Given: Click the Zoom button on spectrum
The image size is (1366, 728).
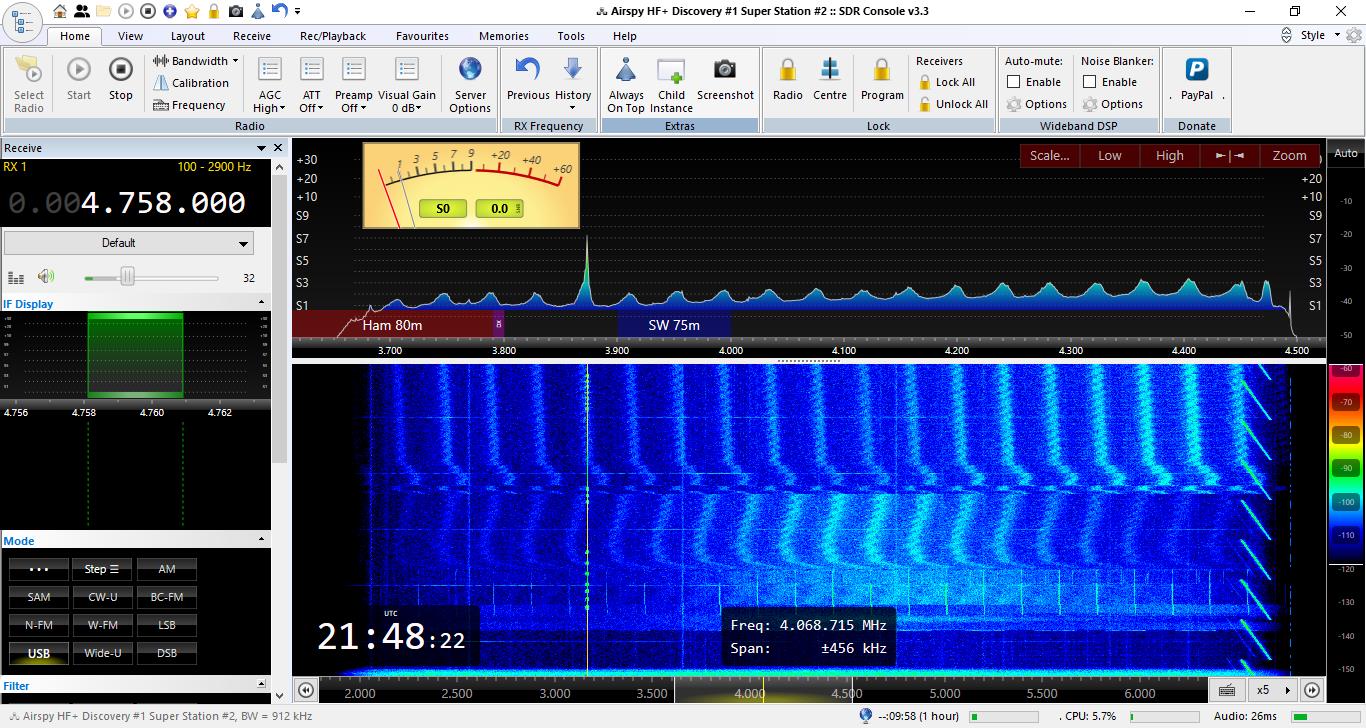Looking at the screenshot, I should coord(1289,155).
